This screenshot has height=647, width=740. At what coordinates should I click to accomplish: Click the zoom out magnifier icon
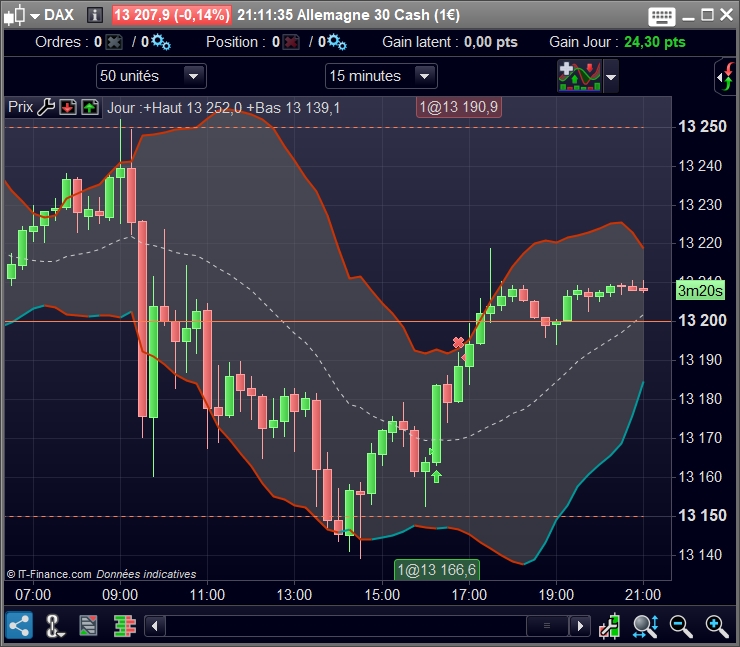coord(681,627)
